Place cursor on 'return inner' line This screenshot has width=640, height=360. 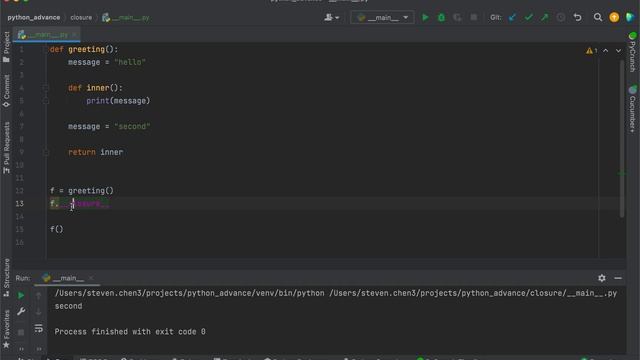pyautogui.click(x=96, y=152)
